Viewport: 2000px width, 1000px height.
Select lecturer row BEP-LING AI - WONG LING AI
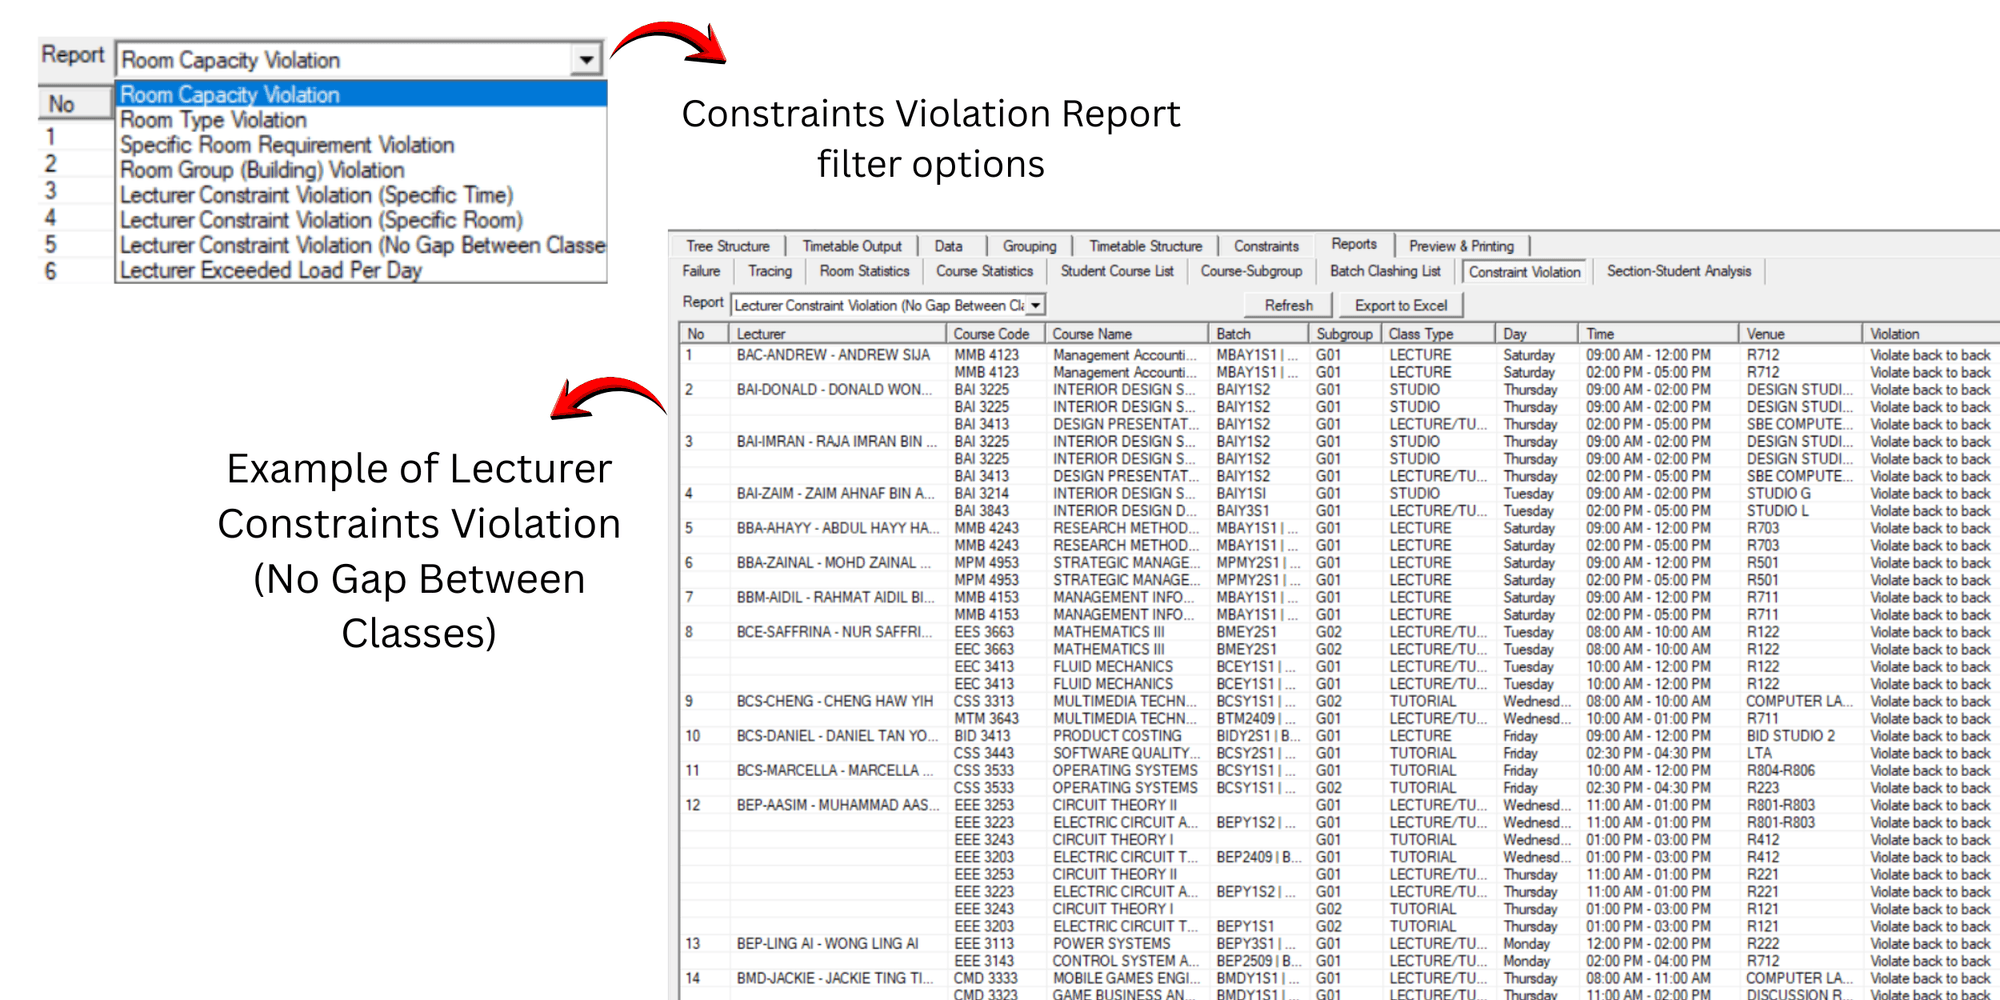[x=826, y=943]
